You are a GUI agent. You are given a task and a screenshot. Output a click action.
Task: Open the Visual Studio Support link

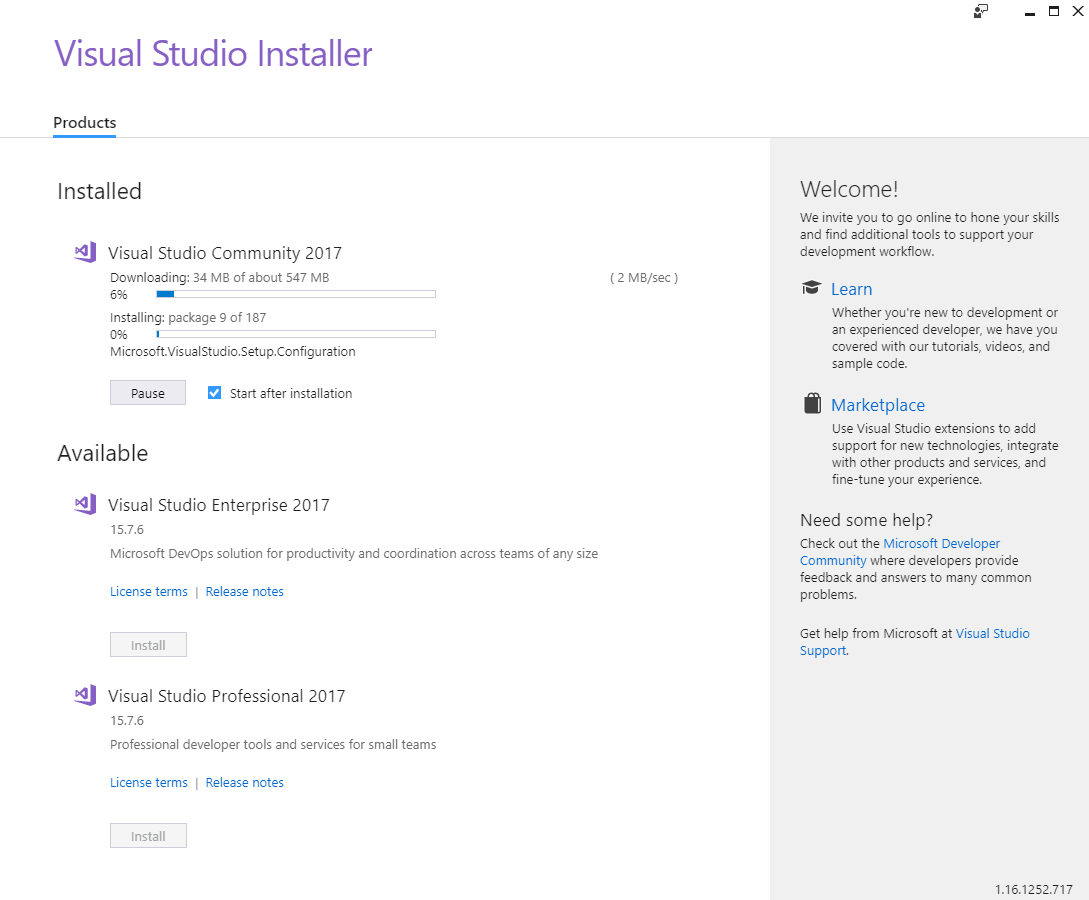click(992, 634)
